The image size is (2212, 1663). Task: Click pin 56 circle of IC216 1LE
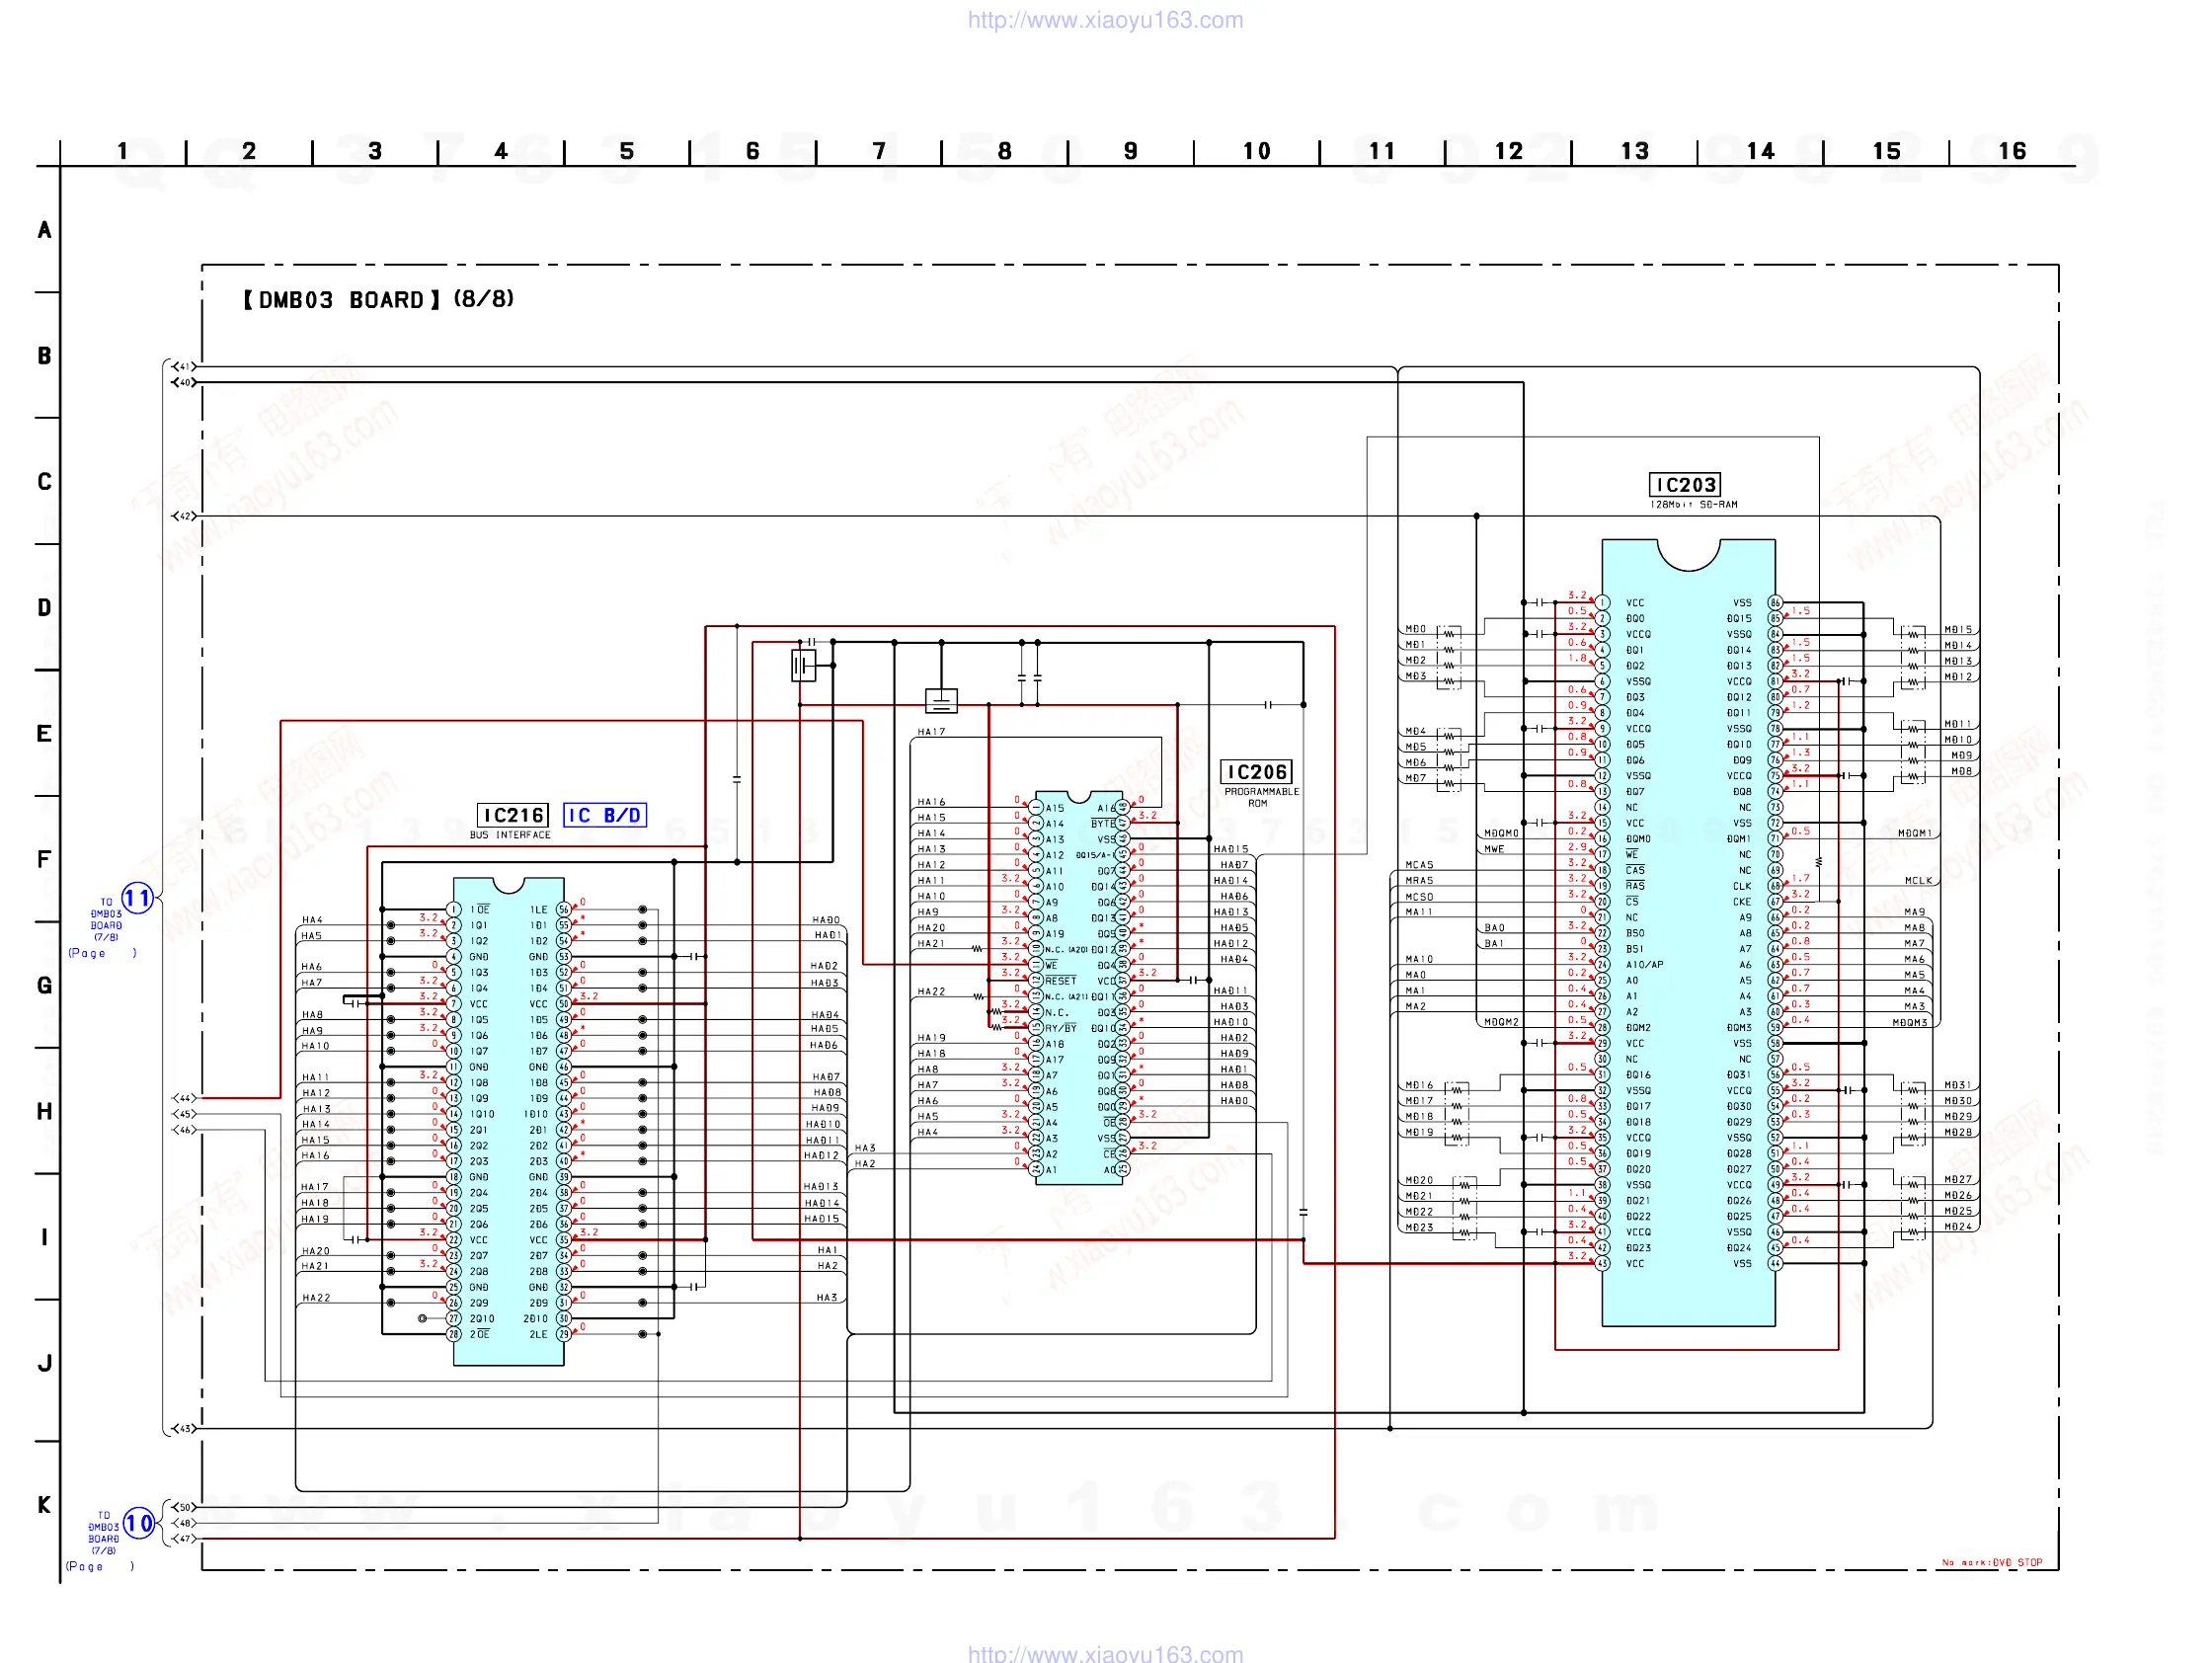(x=564, y=910)
